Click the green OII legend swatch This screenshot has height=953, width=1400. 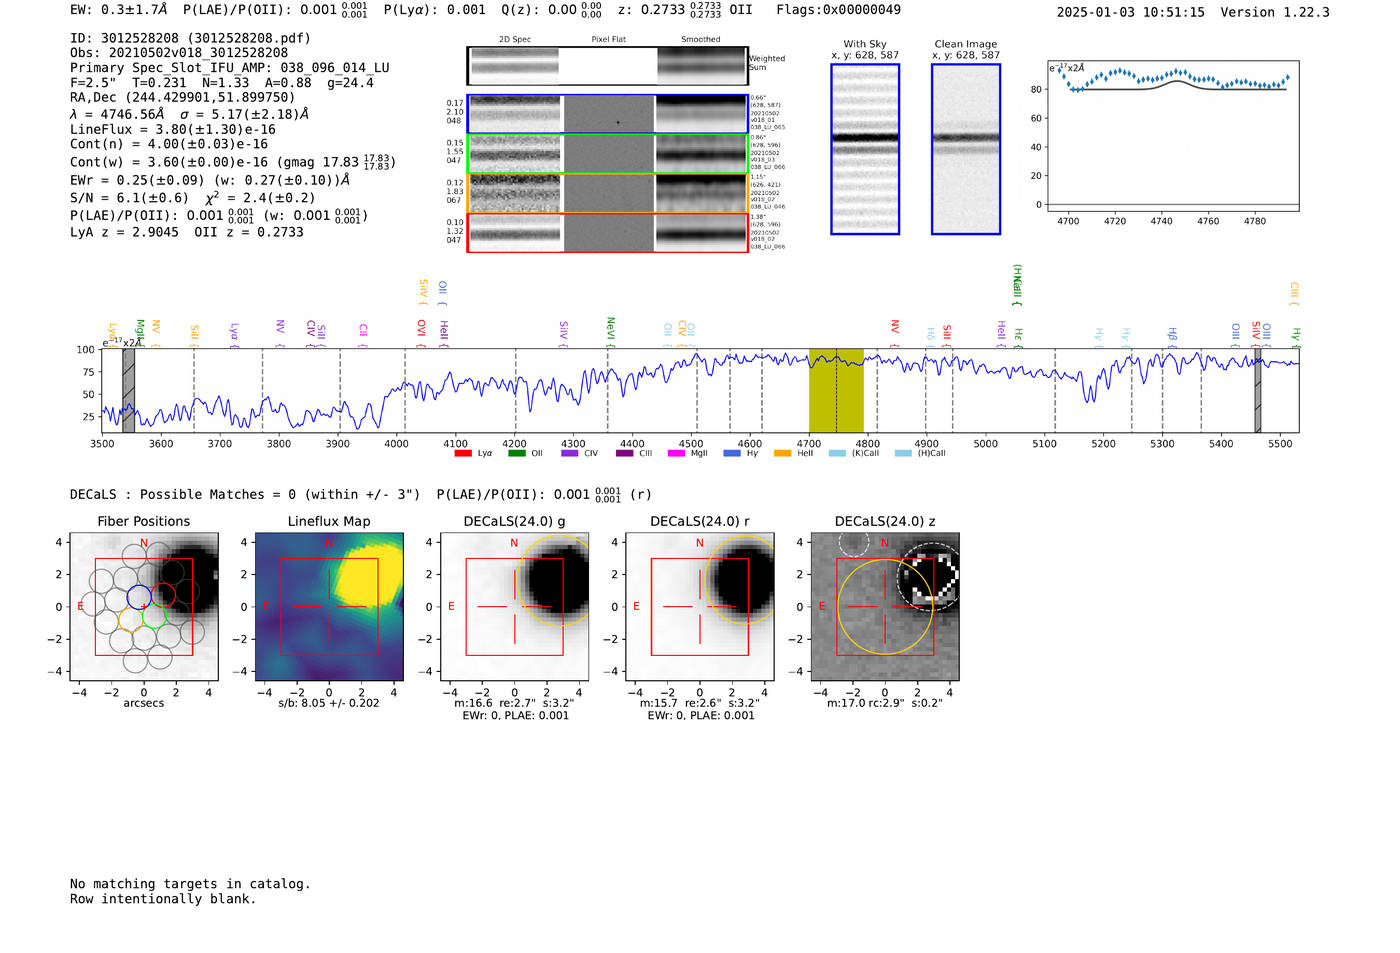(516, 453)
